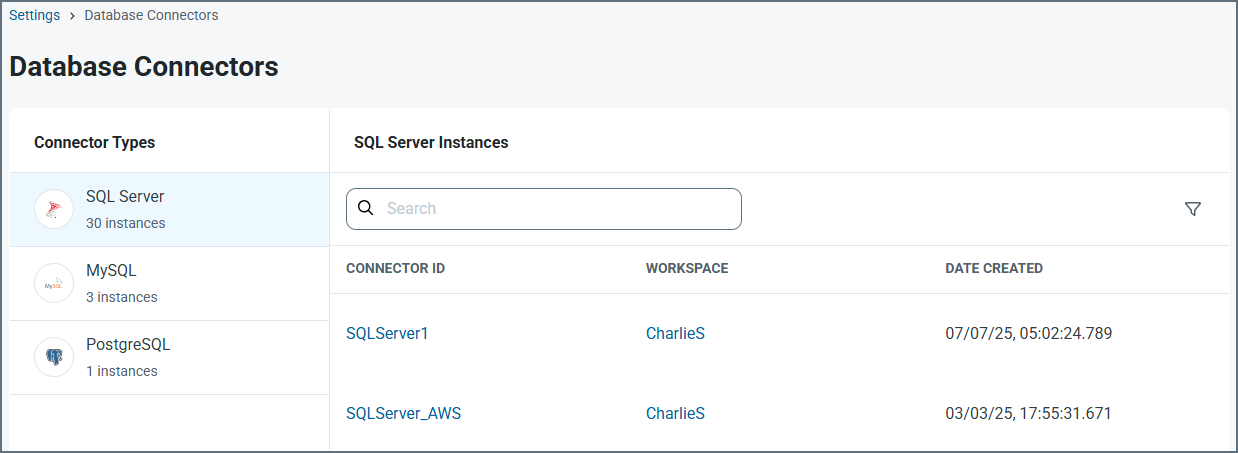Sort by DATE CREATED column header

coord(993,269)
